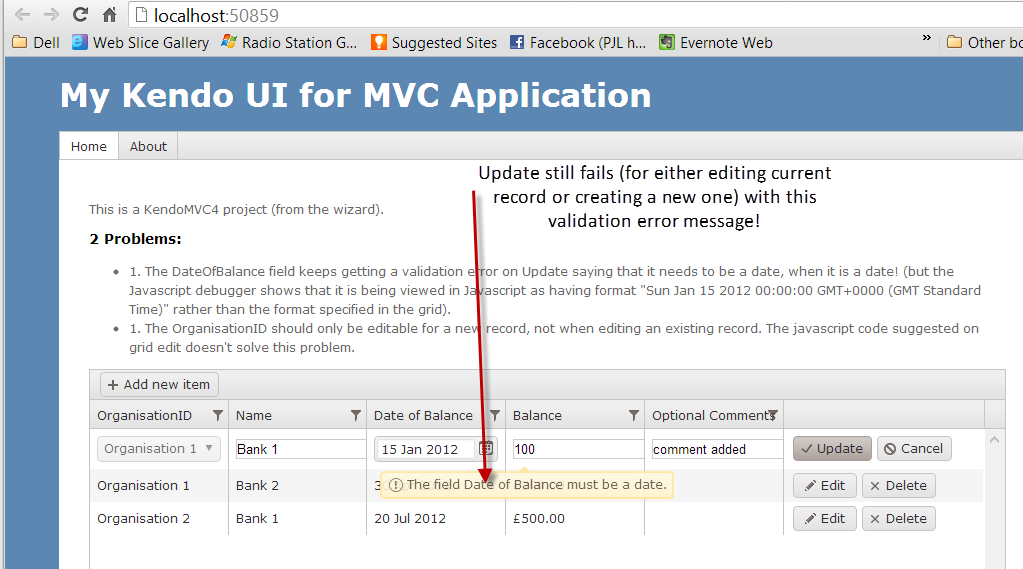Open the Evernote Web bookmark
1023x569 pixels.
[x=716, y=42]
